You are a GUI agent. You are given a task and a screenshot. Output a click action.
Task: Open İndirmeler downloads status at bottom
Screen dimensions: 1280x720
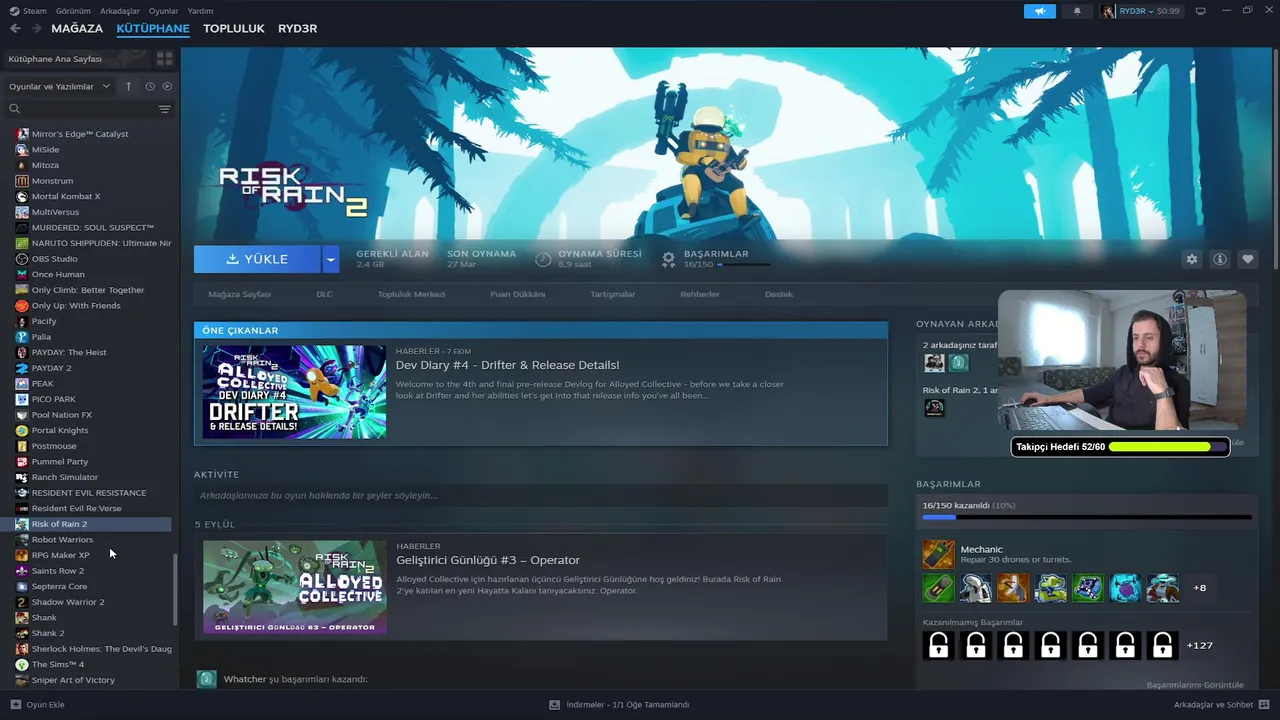click(619, 705)
